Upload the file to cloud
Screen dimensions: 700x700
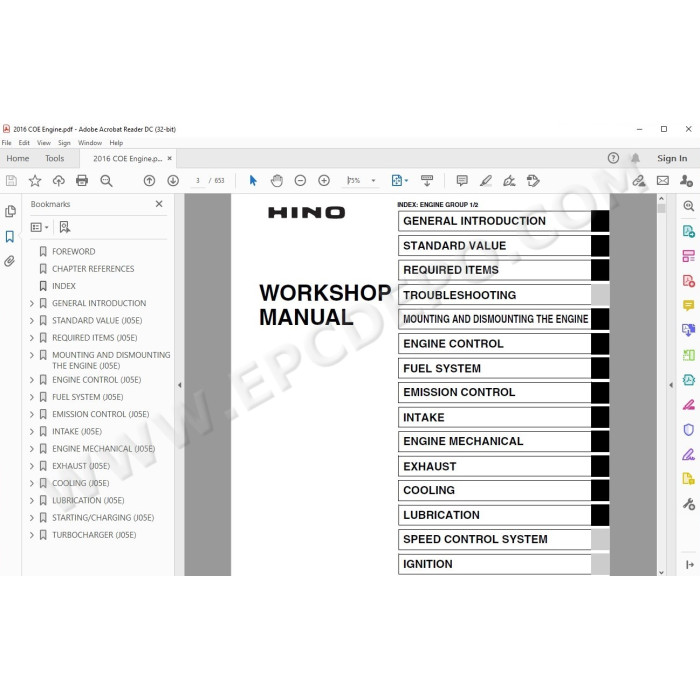(x=58, y=181)
